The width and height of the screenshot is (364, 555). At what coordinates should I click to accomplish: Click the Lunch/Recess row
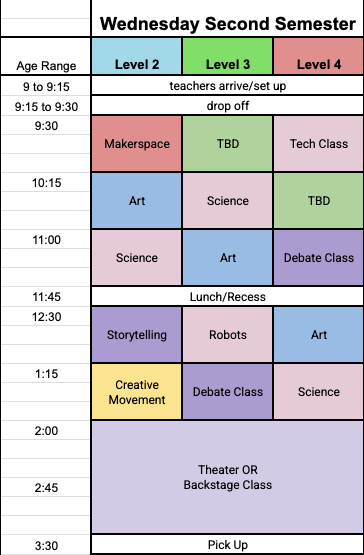pos(227,296)
